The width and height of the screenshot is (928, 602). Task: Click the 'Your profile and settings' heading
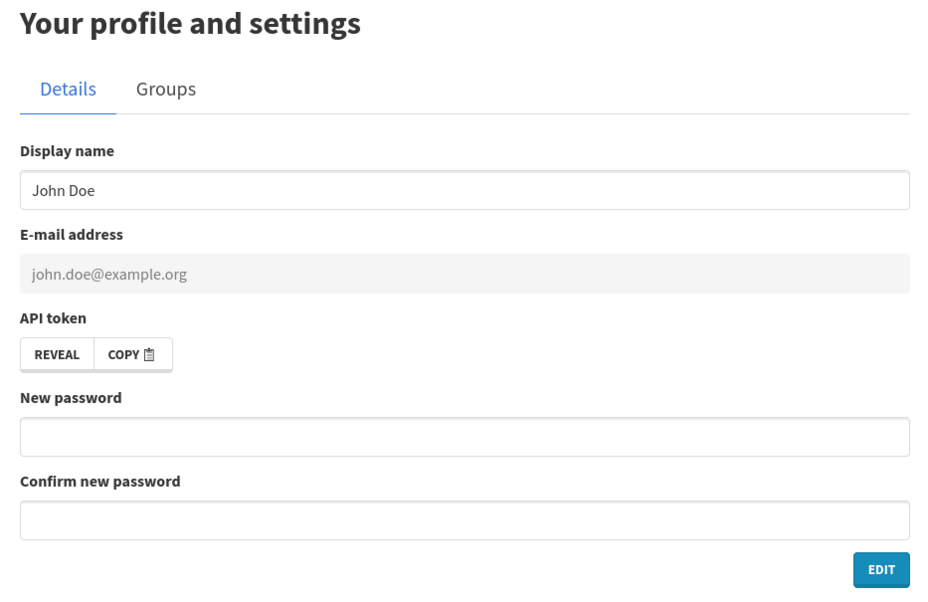click(190, 23)
